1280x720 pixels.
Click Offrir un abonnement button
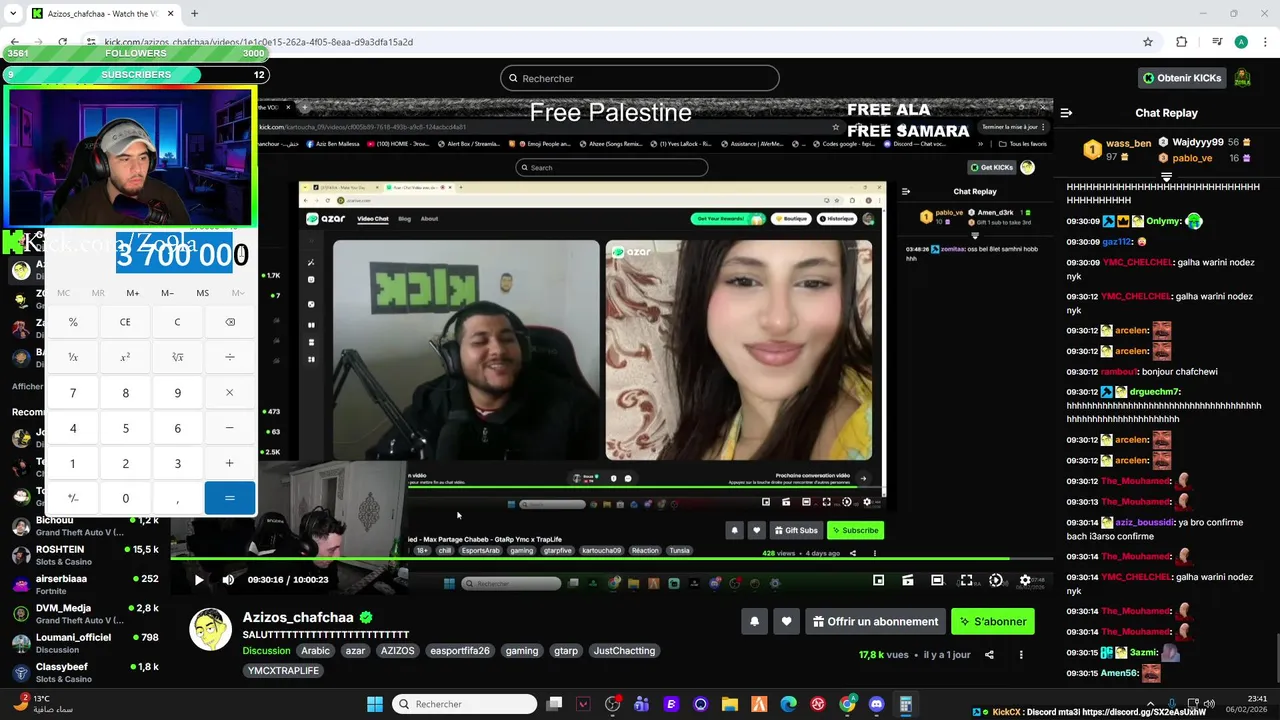click(x=876, y=621)
